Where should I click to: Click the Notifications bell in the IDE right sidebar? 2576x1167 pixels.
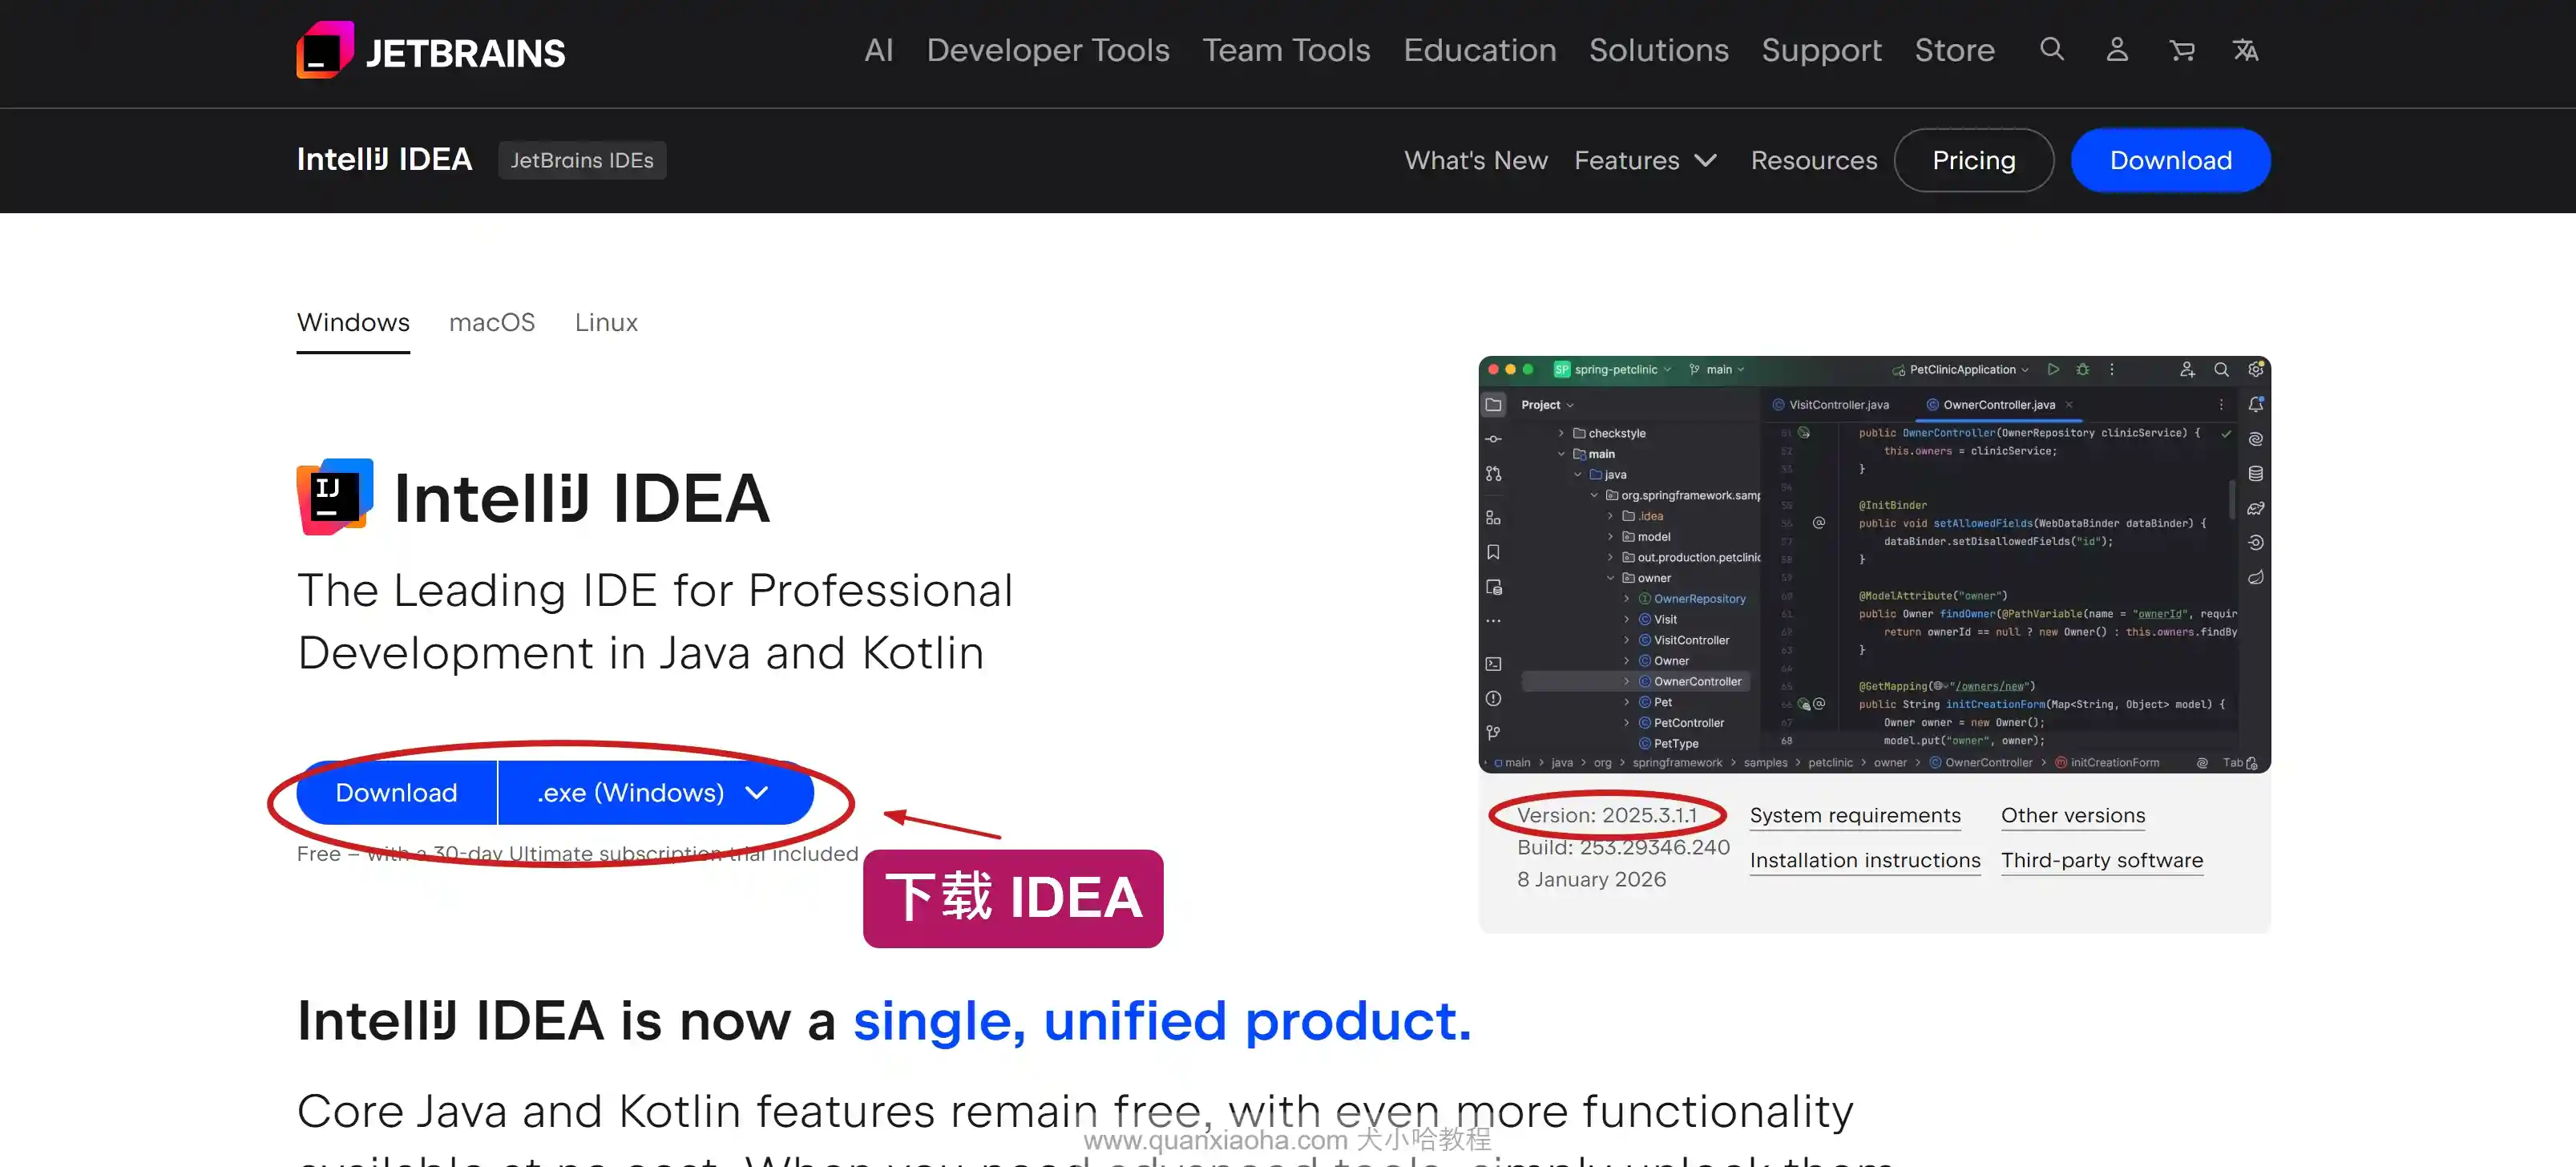point(2257,404)
